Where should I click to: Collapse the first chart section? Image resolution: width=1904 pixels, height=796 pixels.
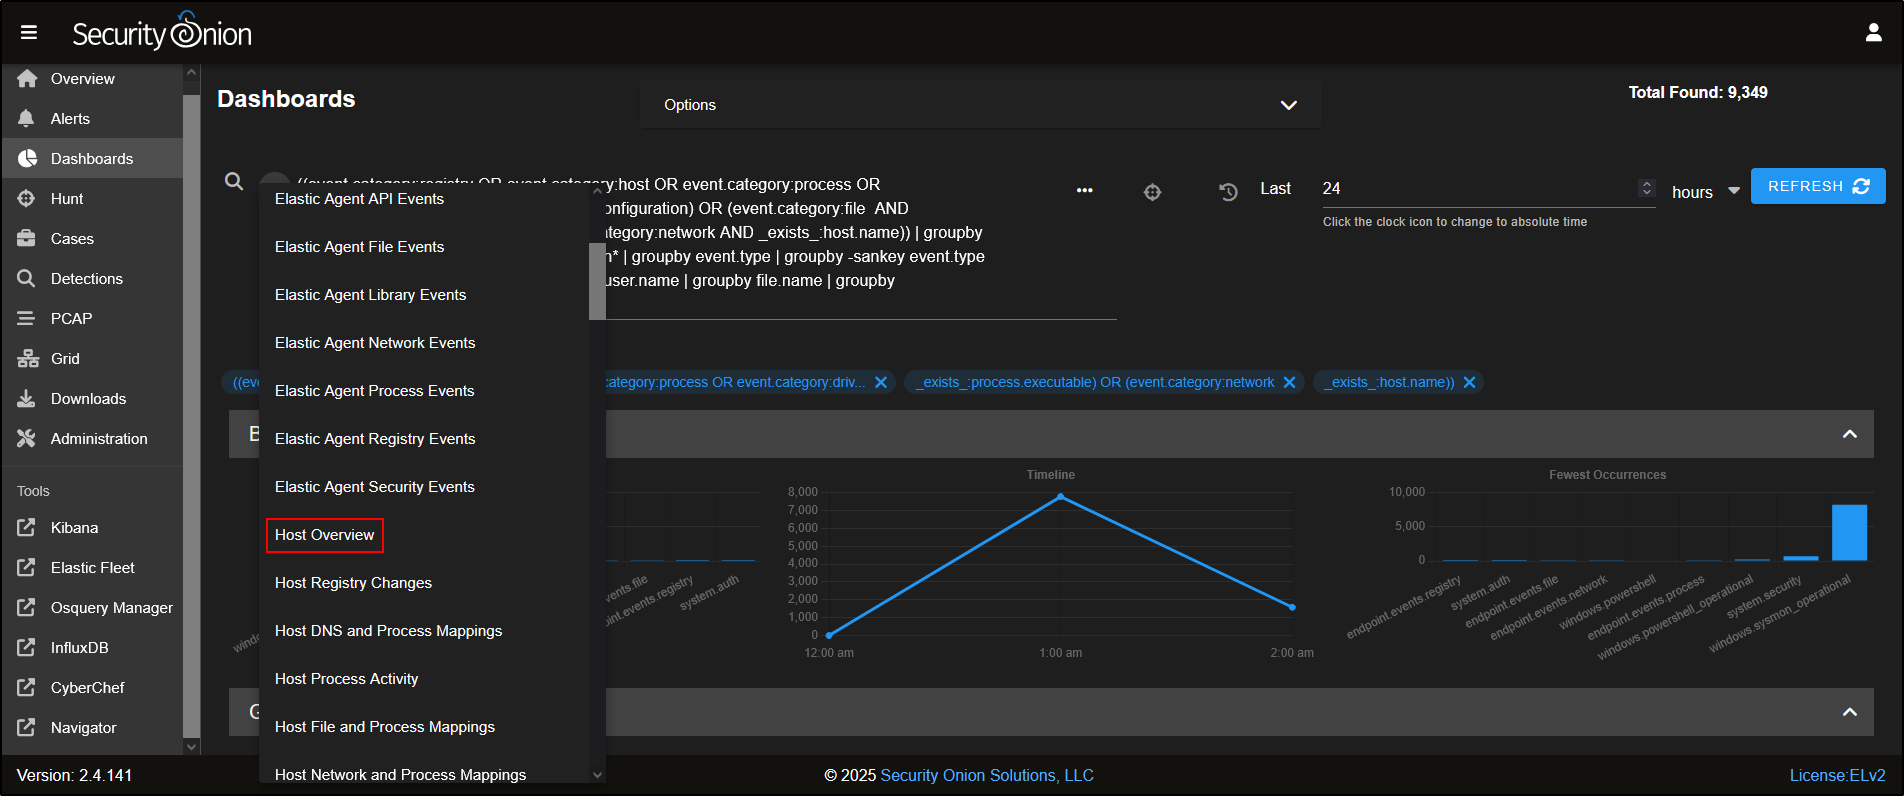click(x=1849, y=434)
